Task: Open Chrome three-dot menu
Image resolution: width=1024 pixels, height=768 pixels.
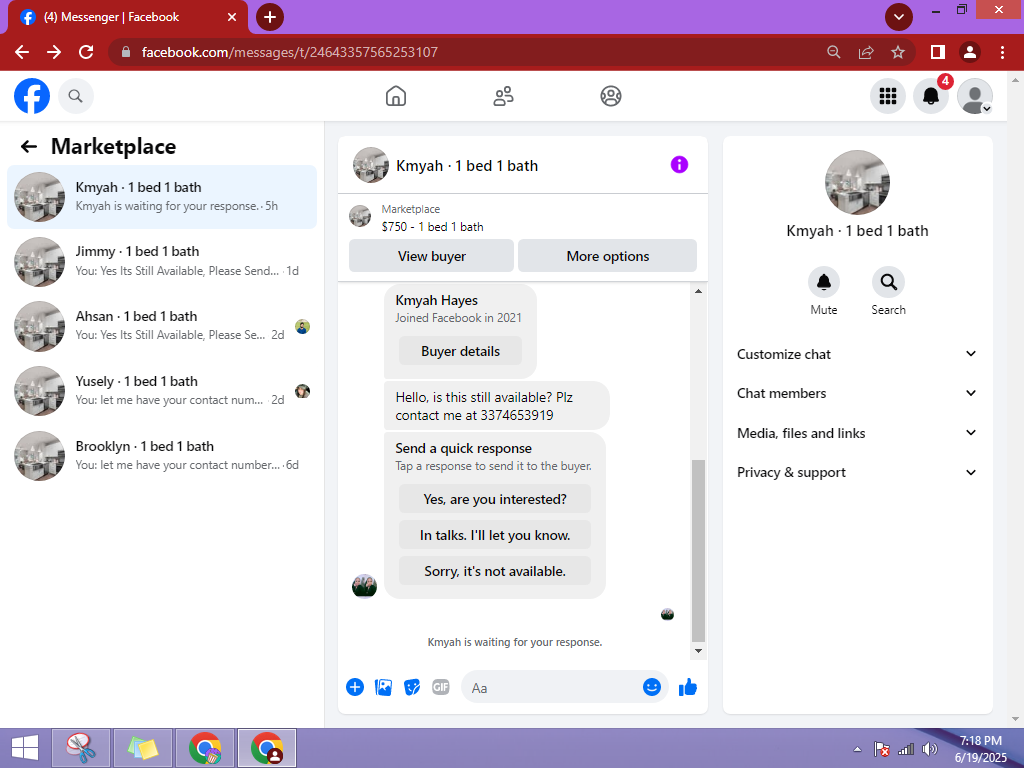Action: (1002, 52)
